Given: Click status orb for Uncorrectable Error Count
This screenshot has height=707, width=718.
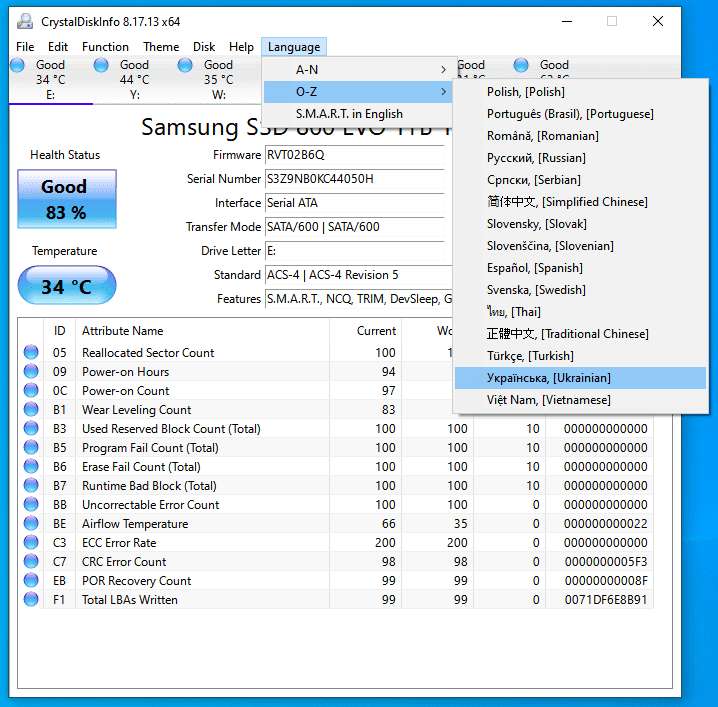Looking at the screenshot, I should tap(31, 504).
